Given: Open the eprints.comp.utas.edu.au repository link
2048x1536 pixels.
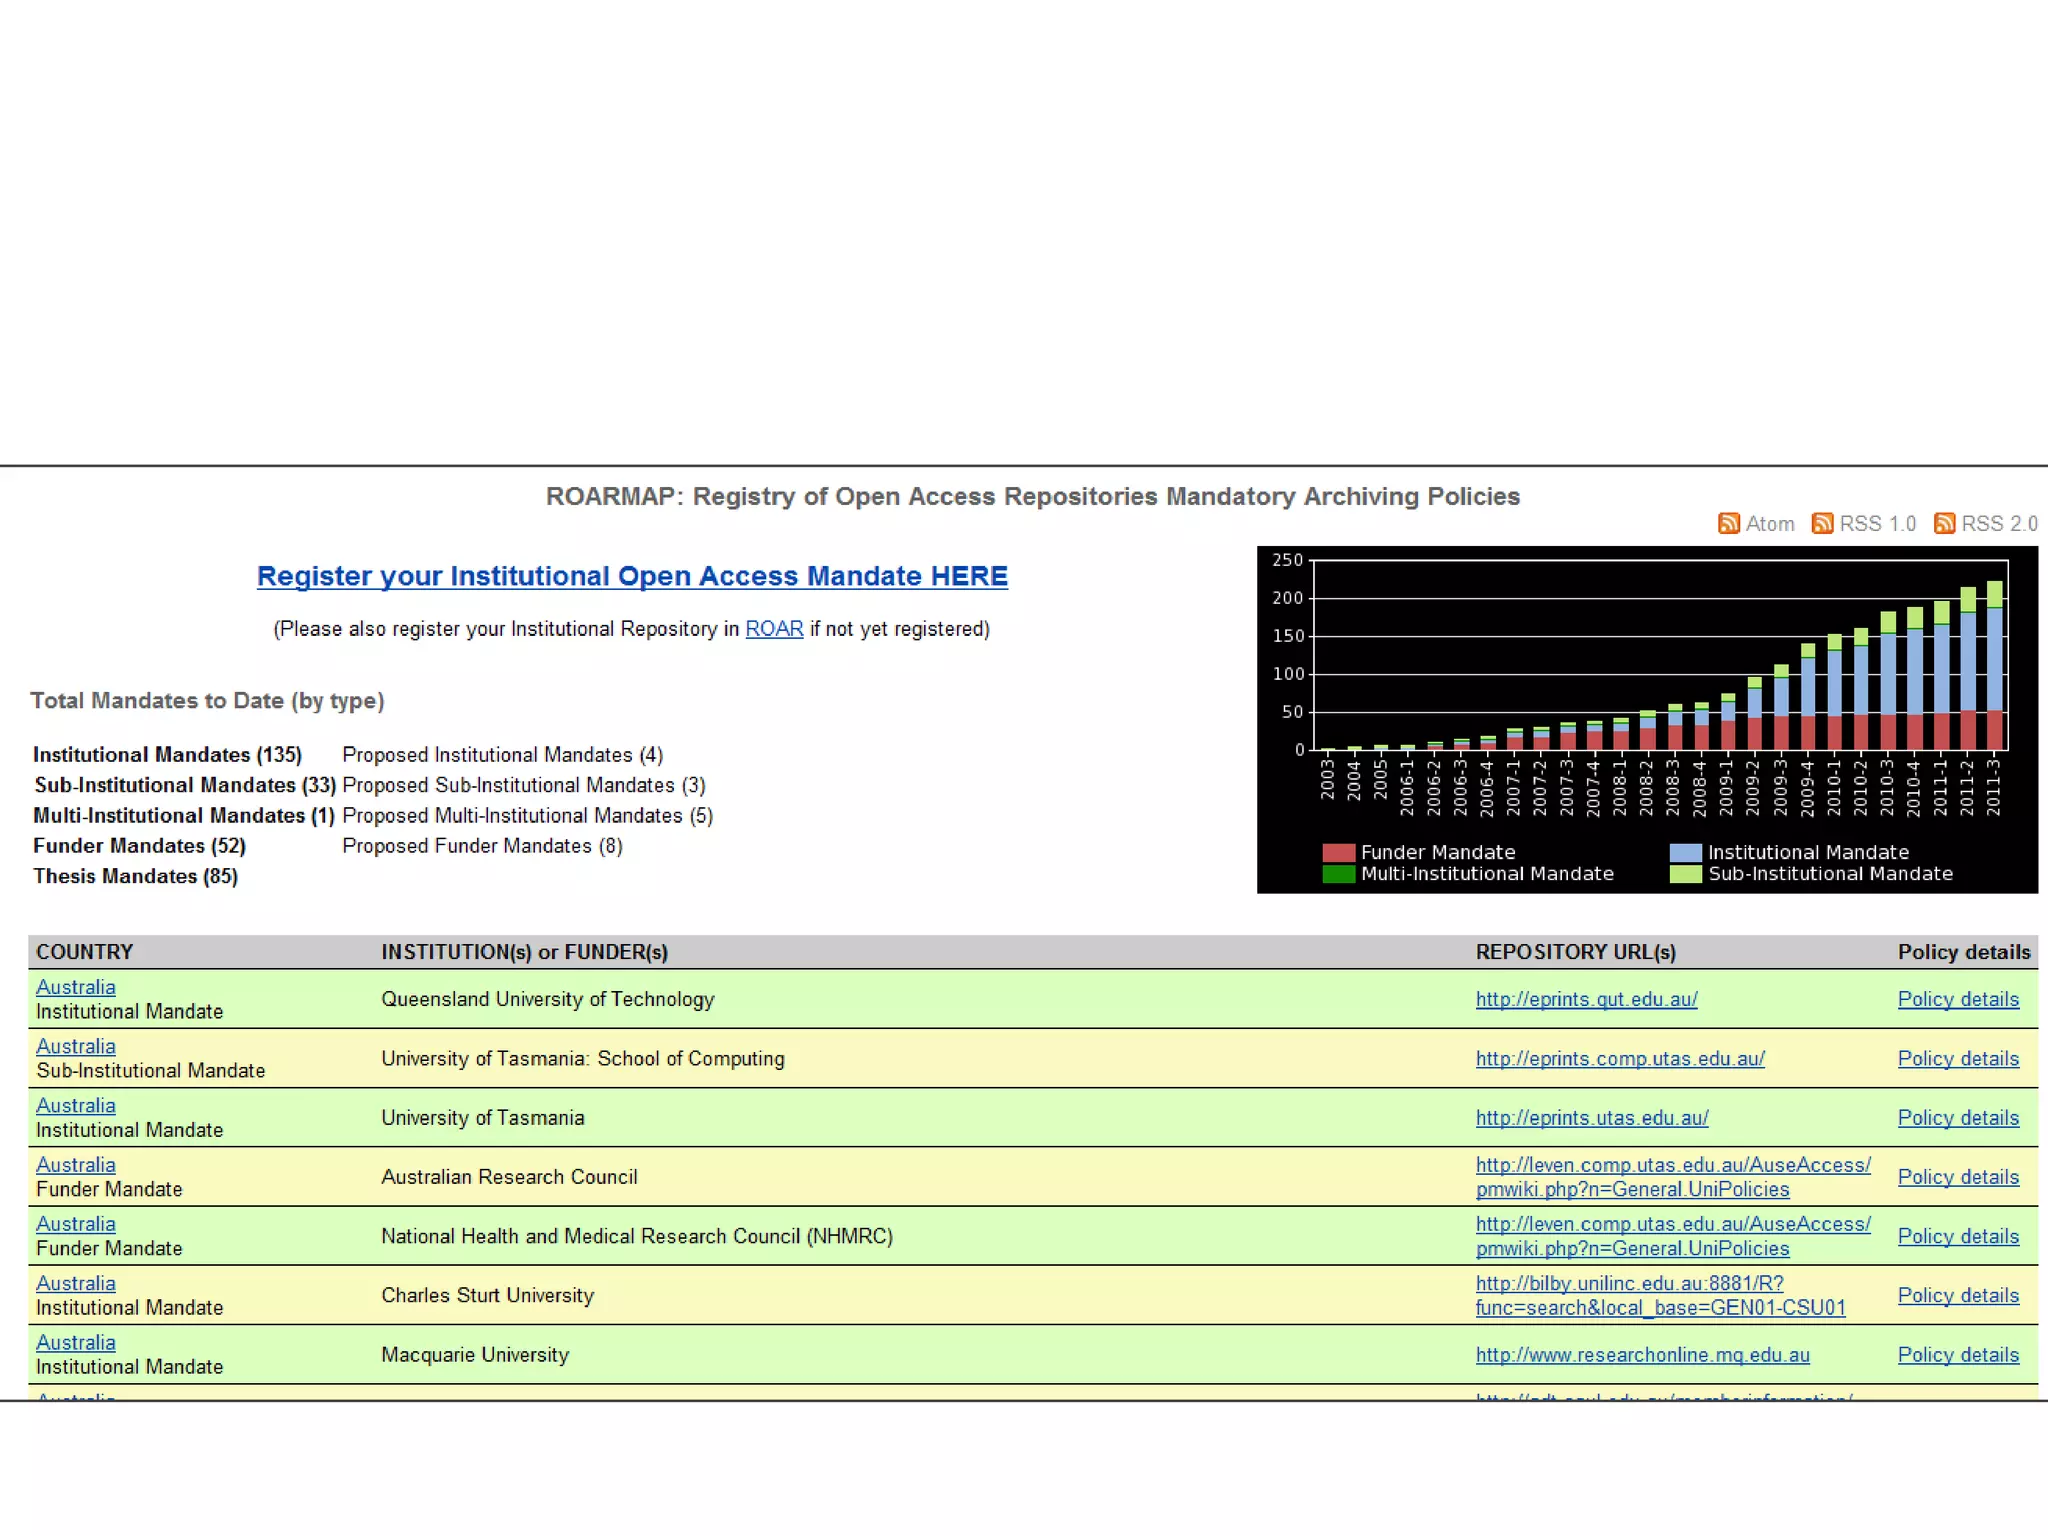Looking at the screenshot, I should point(1620,1058).
